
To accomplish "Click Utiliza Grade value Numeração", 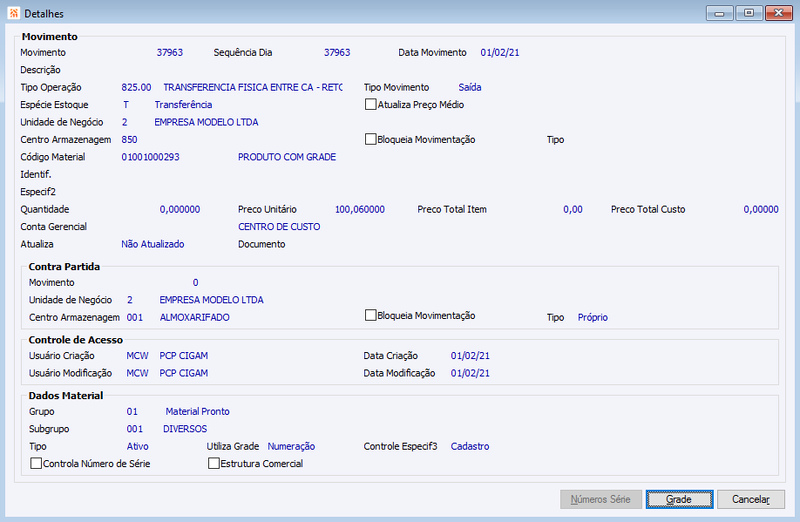I will [291, 446].
